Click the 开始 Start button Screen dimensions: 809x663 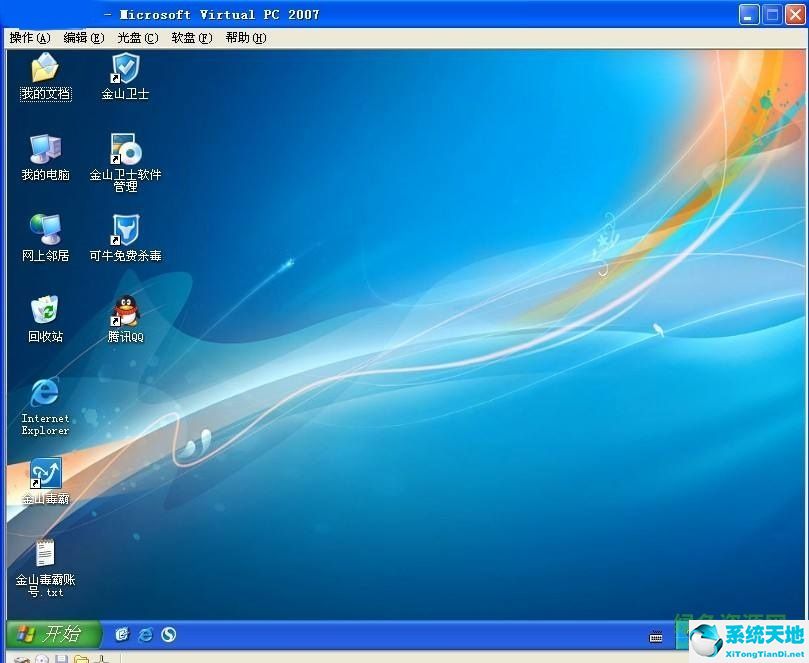(x=54, y=634)
